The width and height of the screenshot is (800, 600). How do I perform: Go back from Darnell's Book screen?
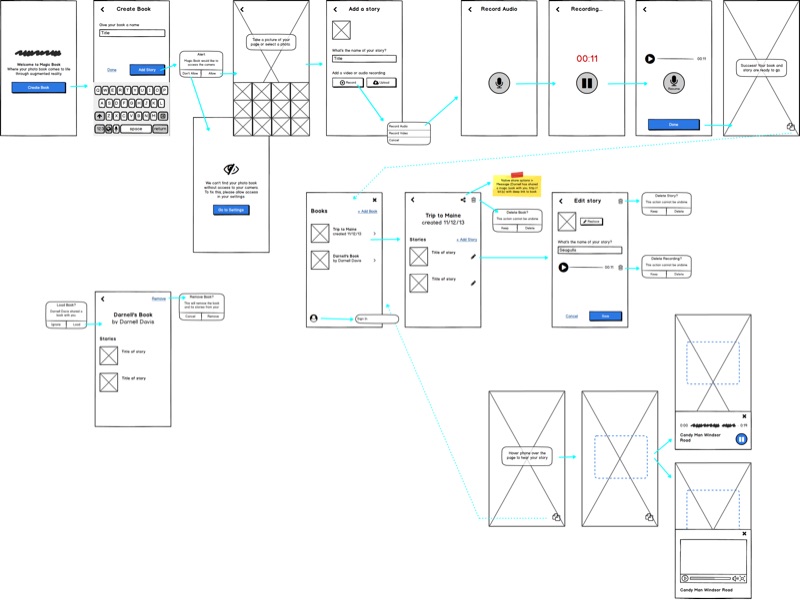click(103, 299)
